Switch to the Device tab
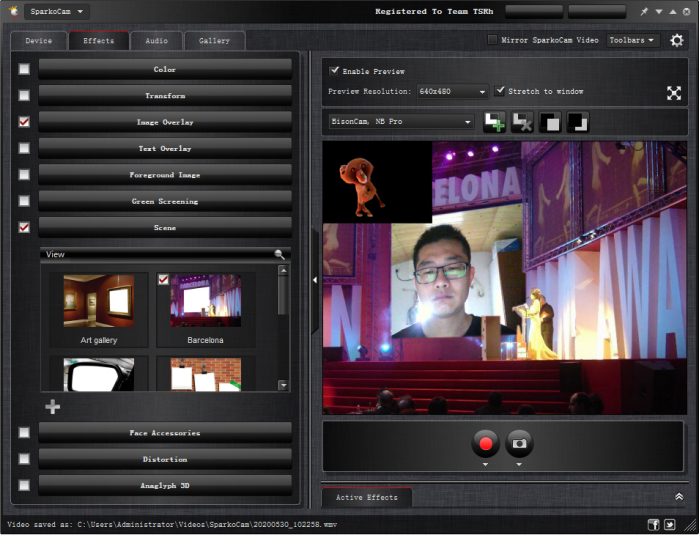Image resolution: width=699 pixels, height=535 pixels. tap(39, 41)
